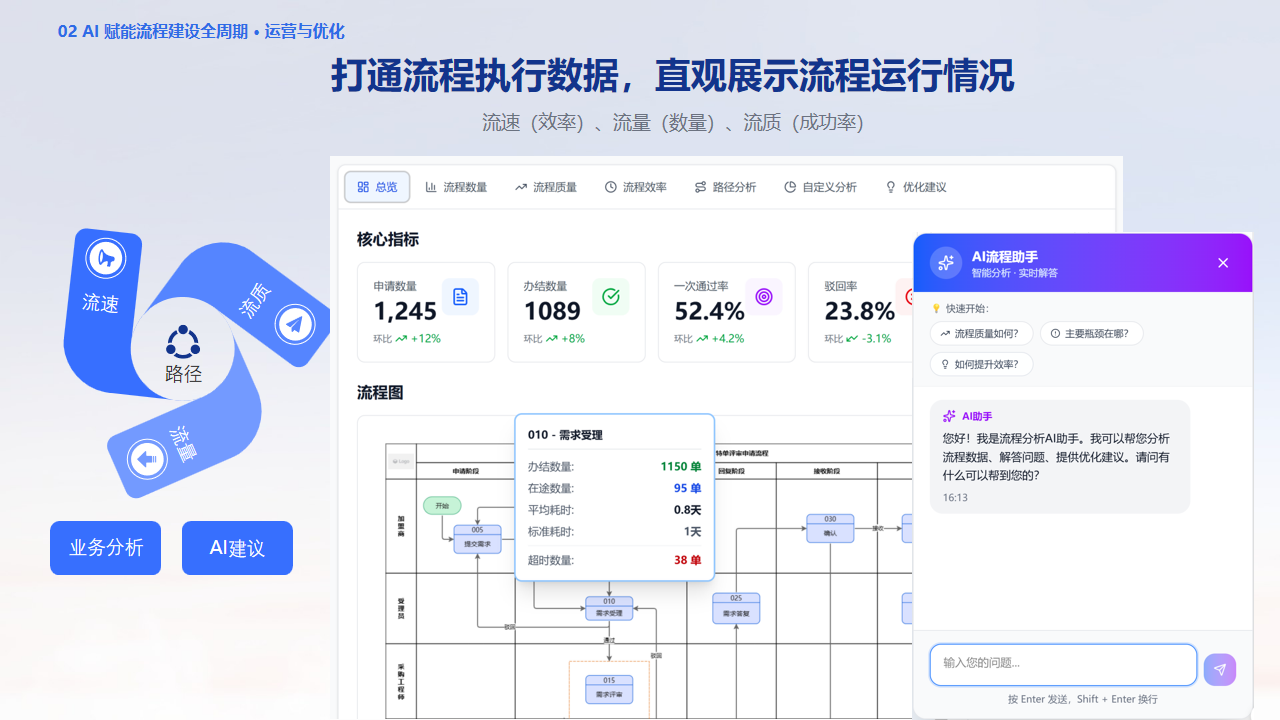This screenshot has height=720, width=1280.
Task: Choose the 流程质量如何? quick-start chip
Action: (981, 334)
